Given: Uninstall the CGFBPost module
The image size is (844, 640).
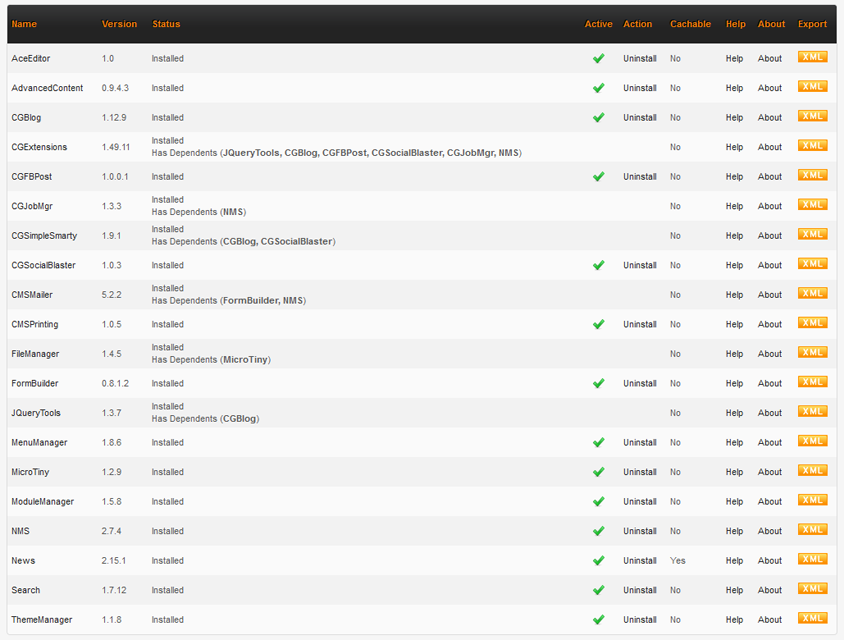Looking at the screenshot, I should (x=640, y=177).
